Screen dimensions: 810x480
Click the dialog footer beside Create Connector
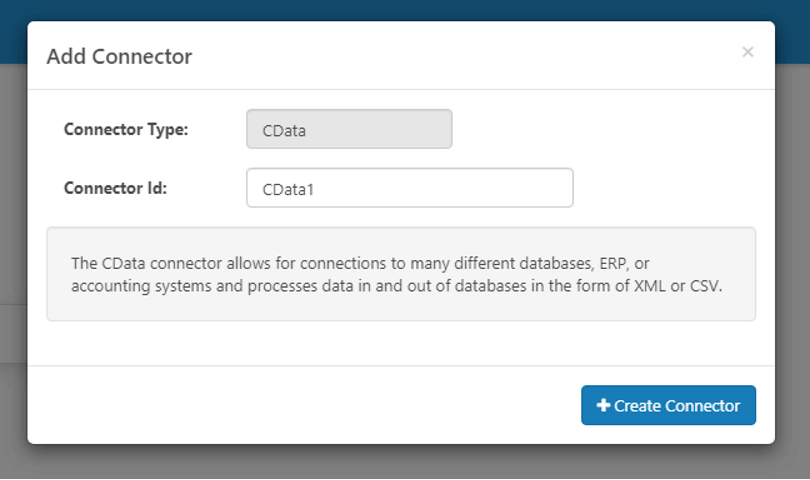click(x=300, y=405)
